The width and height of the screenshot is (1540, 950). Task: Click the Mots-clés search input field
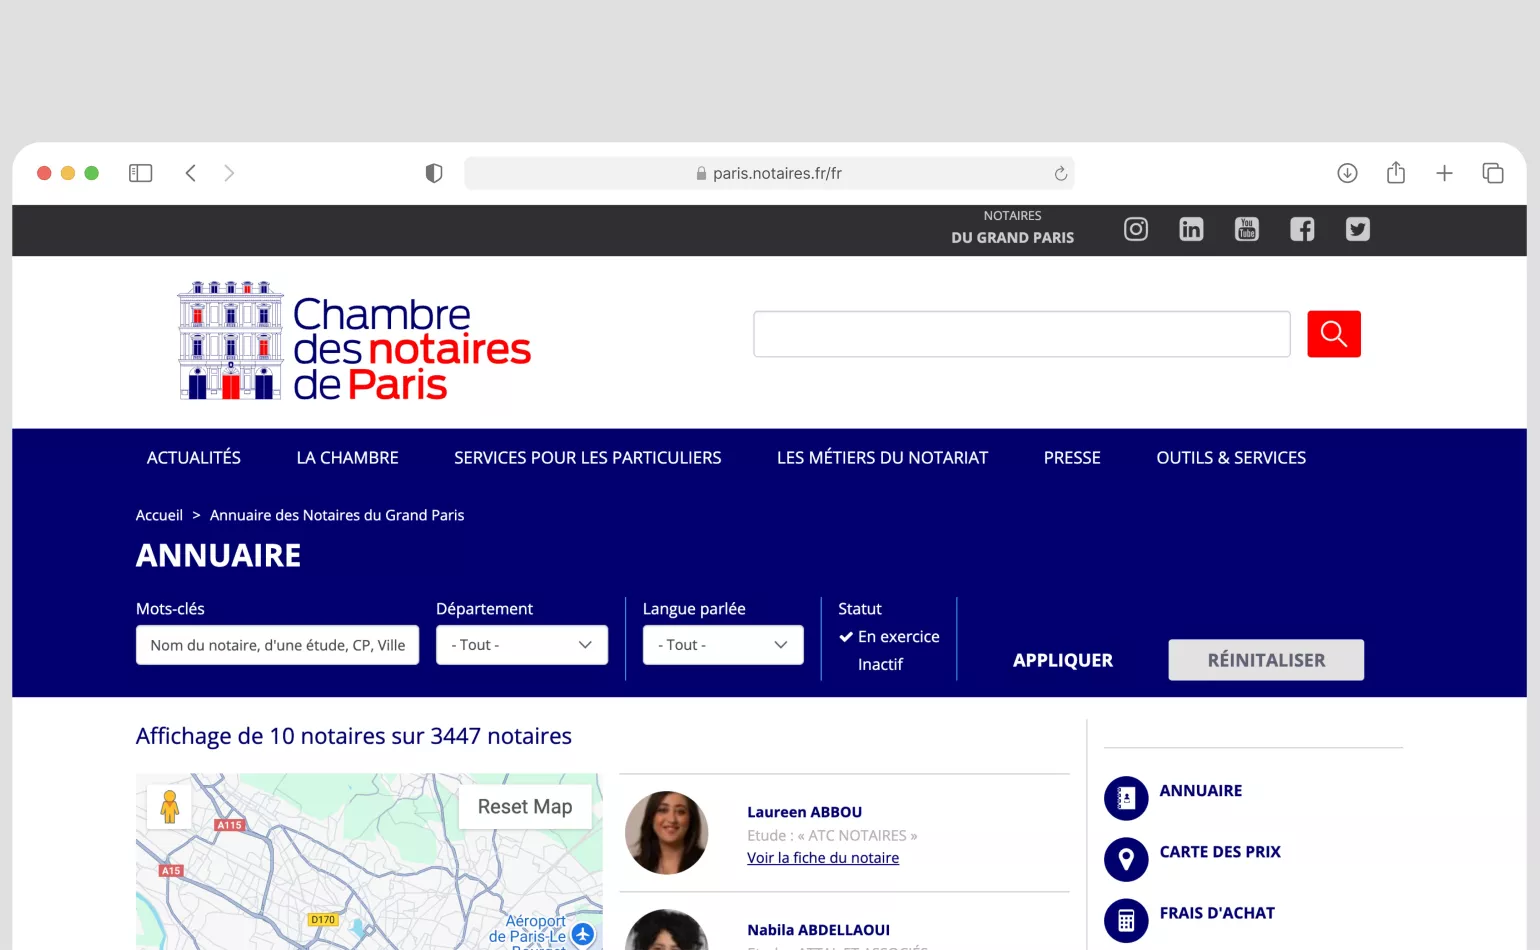(277, 645)
